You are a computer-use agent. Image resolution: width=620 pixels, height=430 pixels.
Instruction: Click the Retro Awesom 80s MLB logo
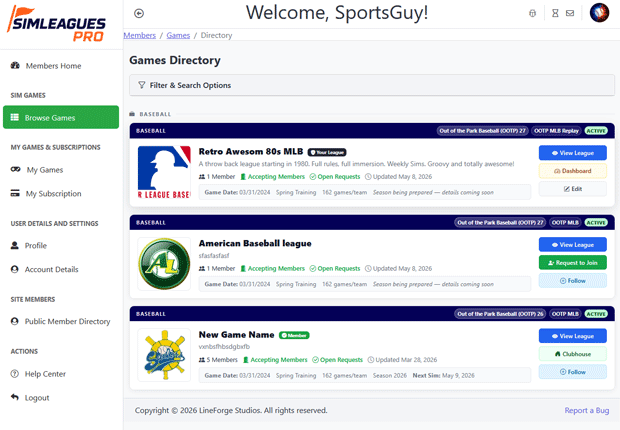point(164,172)
